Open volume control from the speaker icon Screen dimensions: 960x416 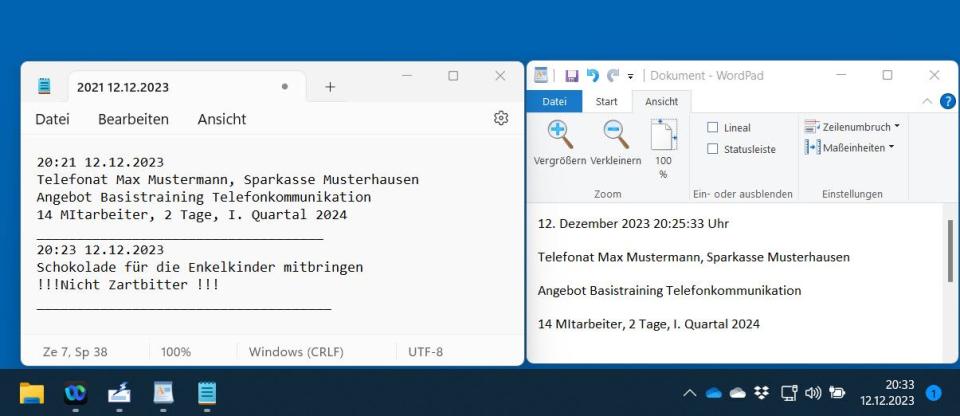[x=813, y=393]
